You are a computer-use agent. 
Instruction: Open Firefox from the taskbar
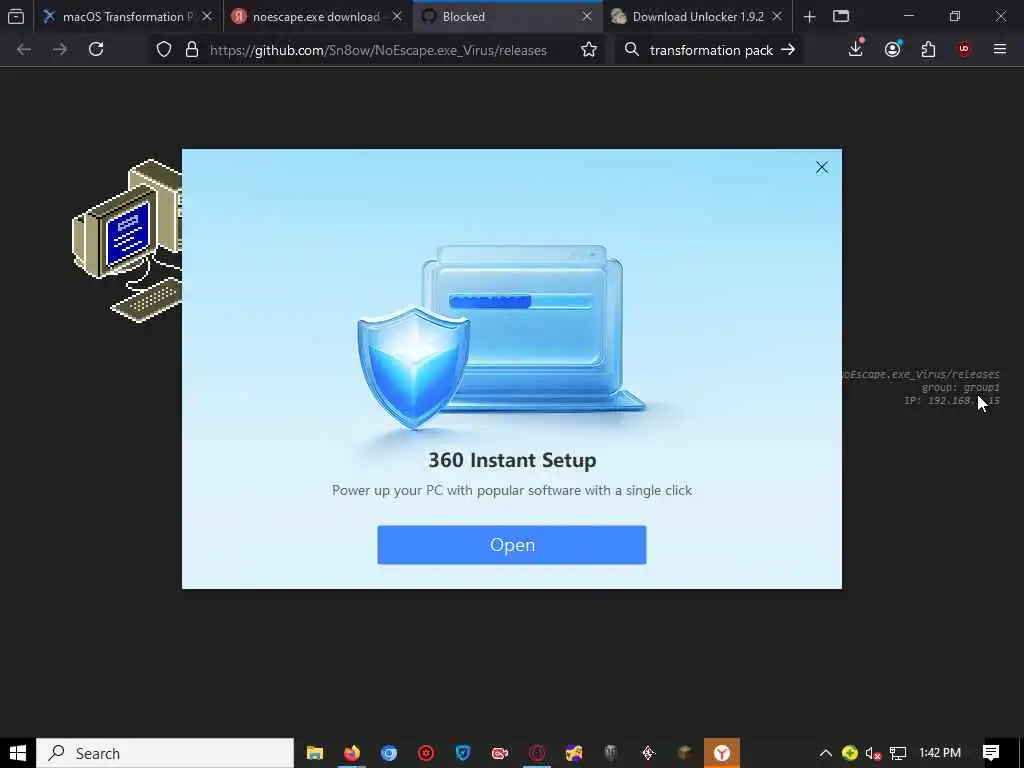tap(352, 753)
